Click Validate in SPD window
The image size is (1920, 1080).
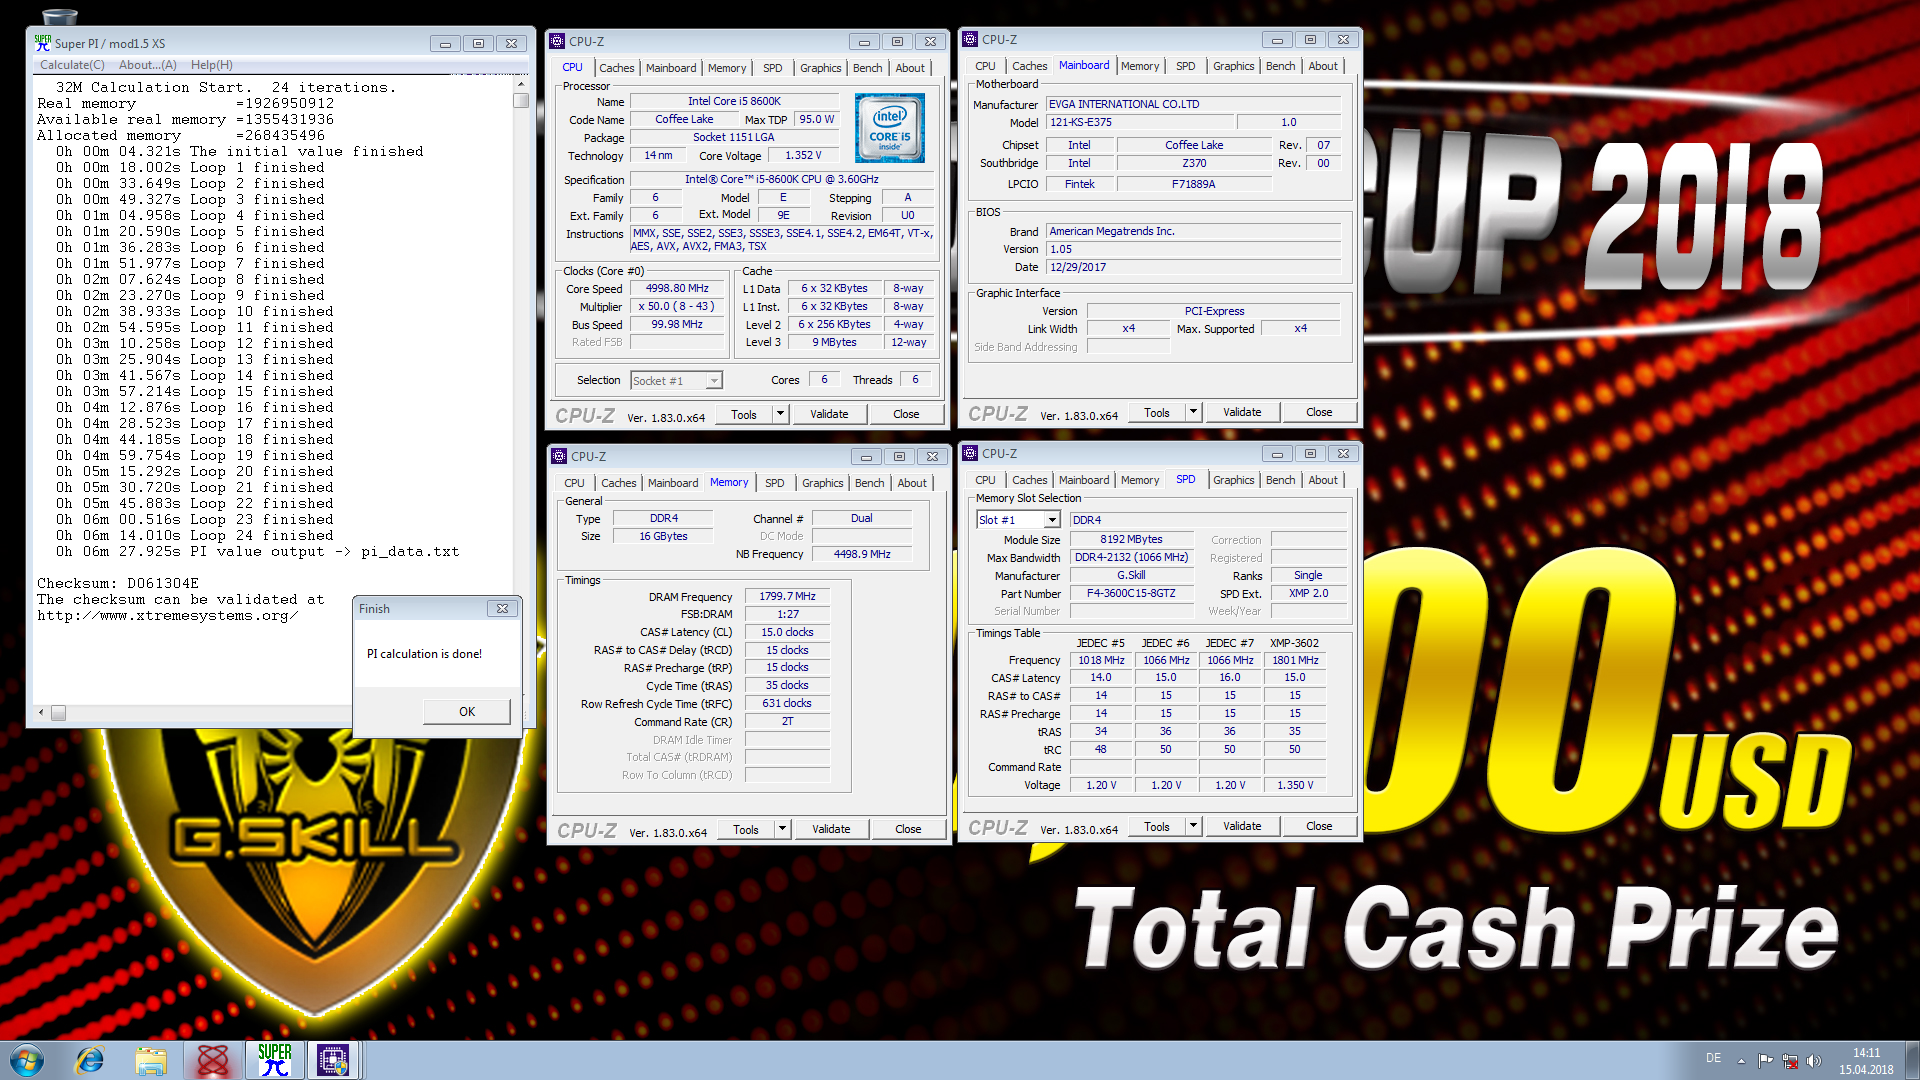[x=1242, y=826]
